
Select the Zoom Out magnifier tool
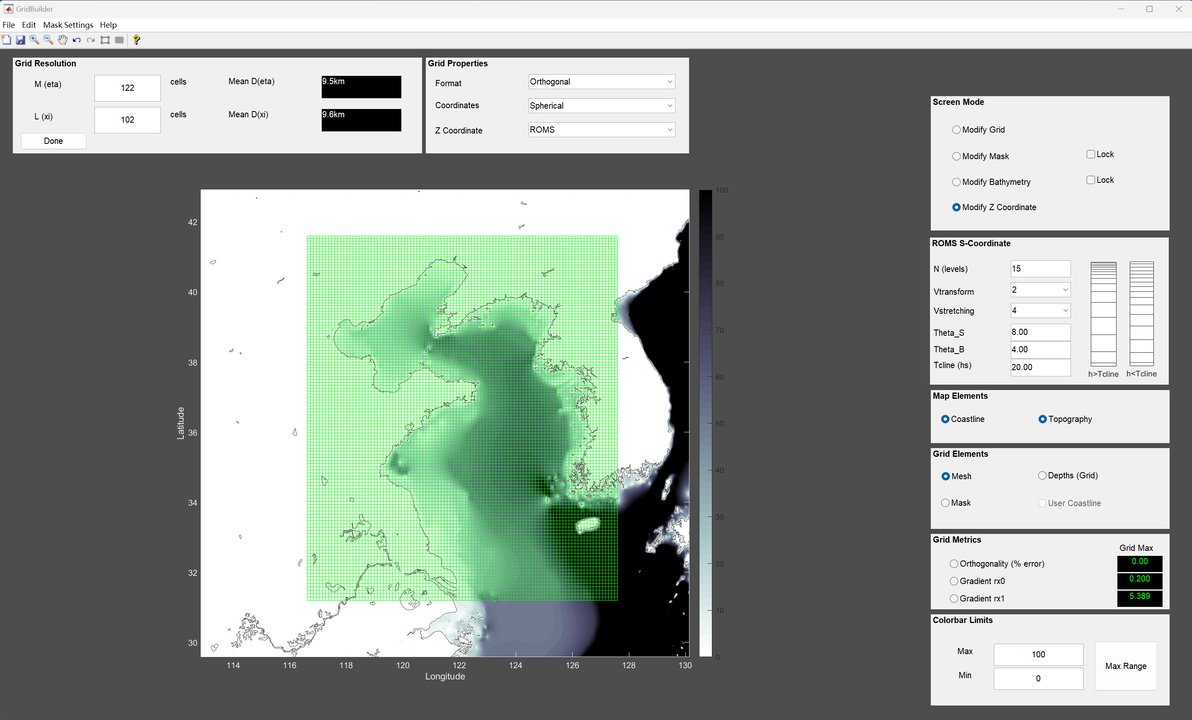48,40
